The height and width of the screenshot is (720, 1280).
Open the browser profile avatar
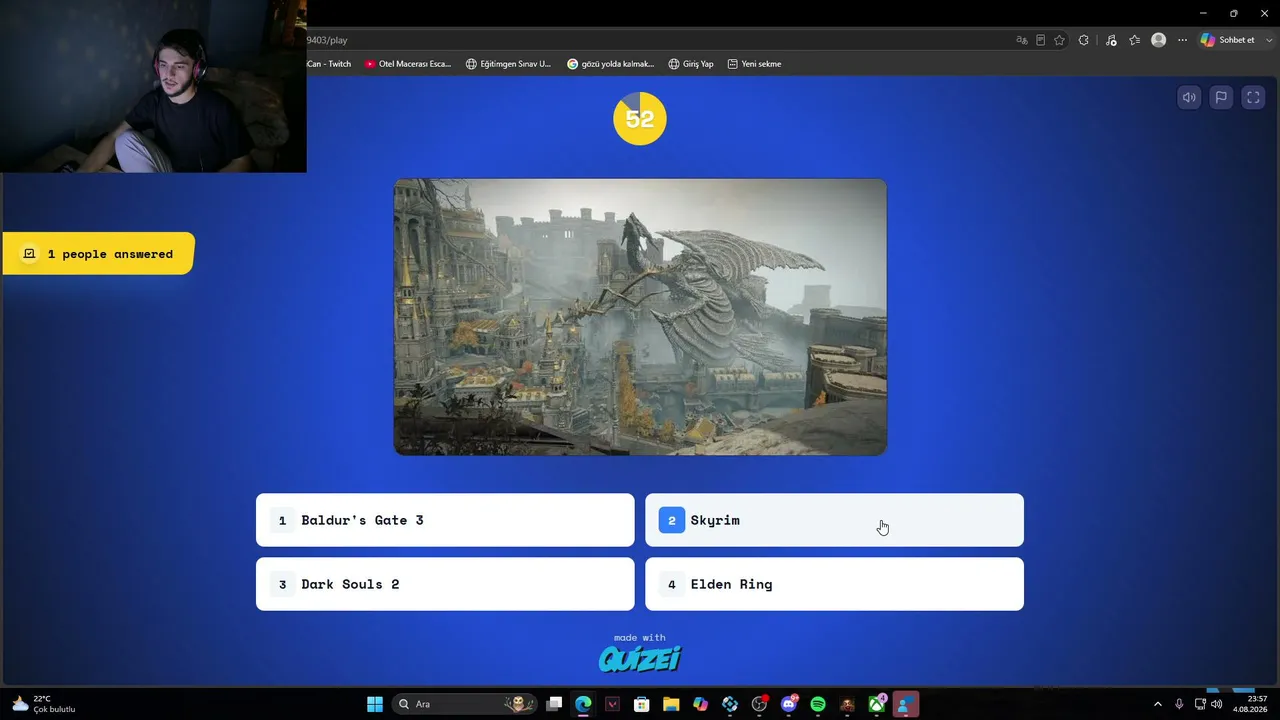(1158, 40)
